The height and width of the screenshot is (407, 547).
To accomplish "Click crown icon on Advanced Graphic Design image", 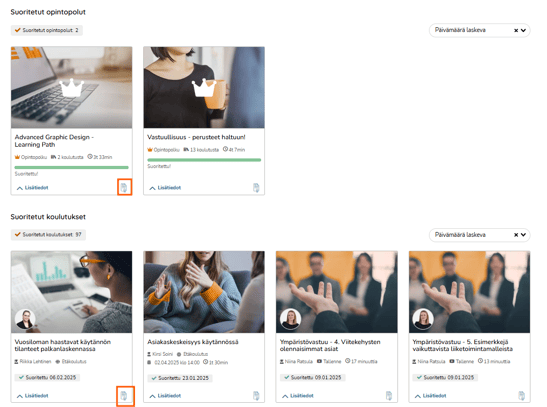I will click(x=72, y=88).
